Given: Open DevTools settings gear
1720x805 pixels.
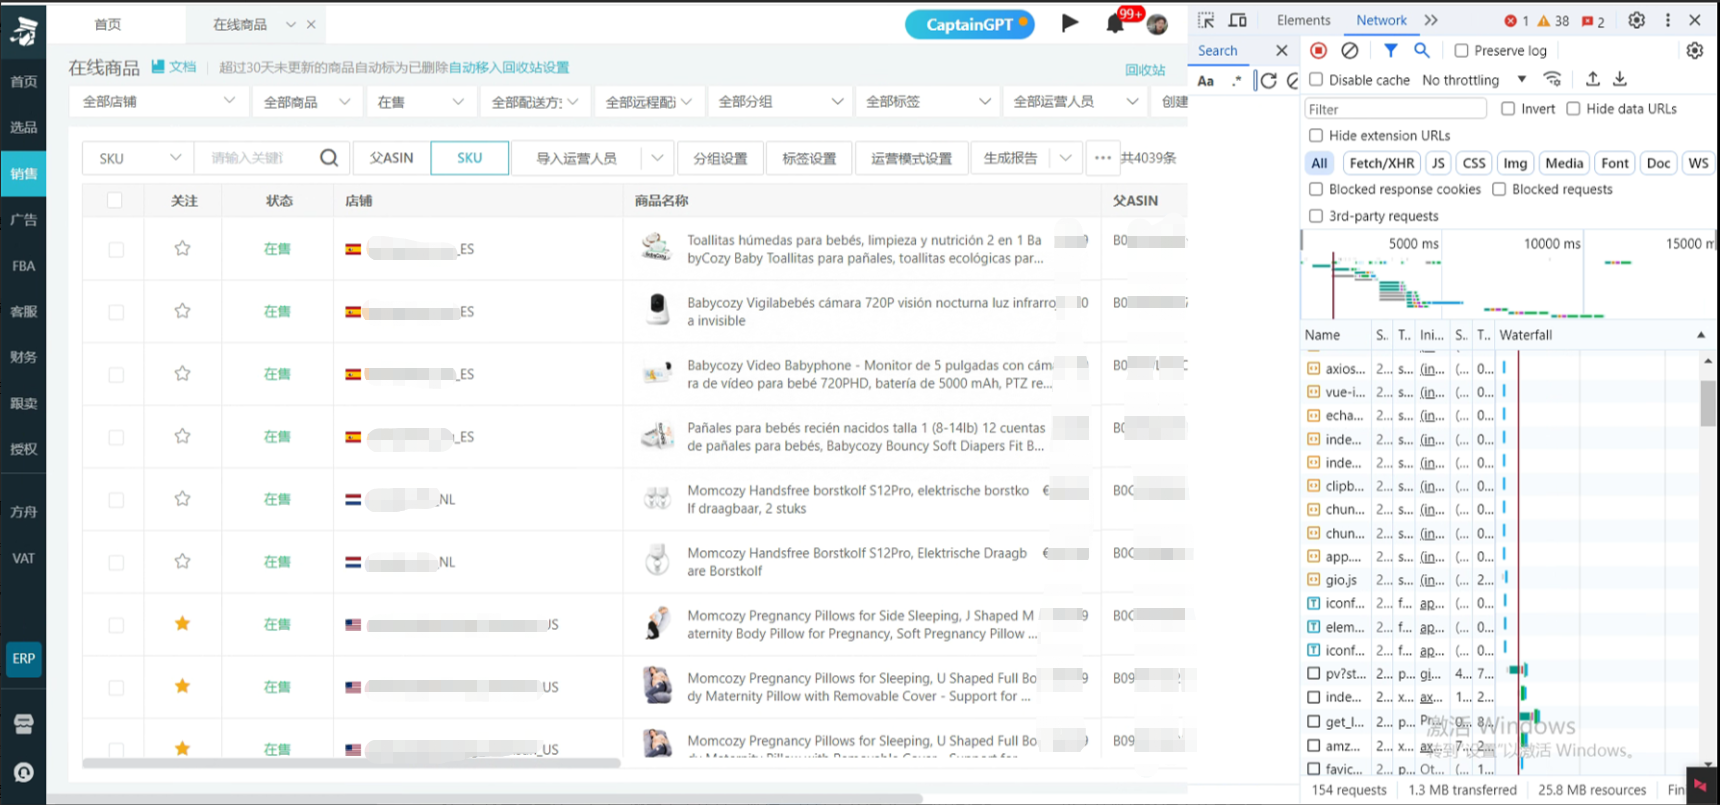Looking at the screenshot, I should 1636,20.
